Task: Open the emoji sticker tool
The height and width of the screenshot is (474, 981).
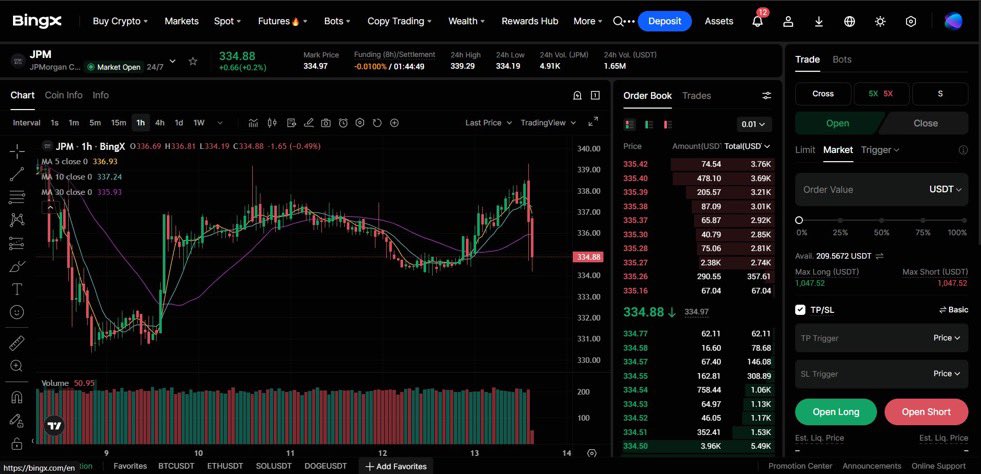Action: click(x=17, y=311)
